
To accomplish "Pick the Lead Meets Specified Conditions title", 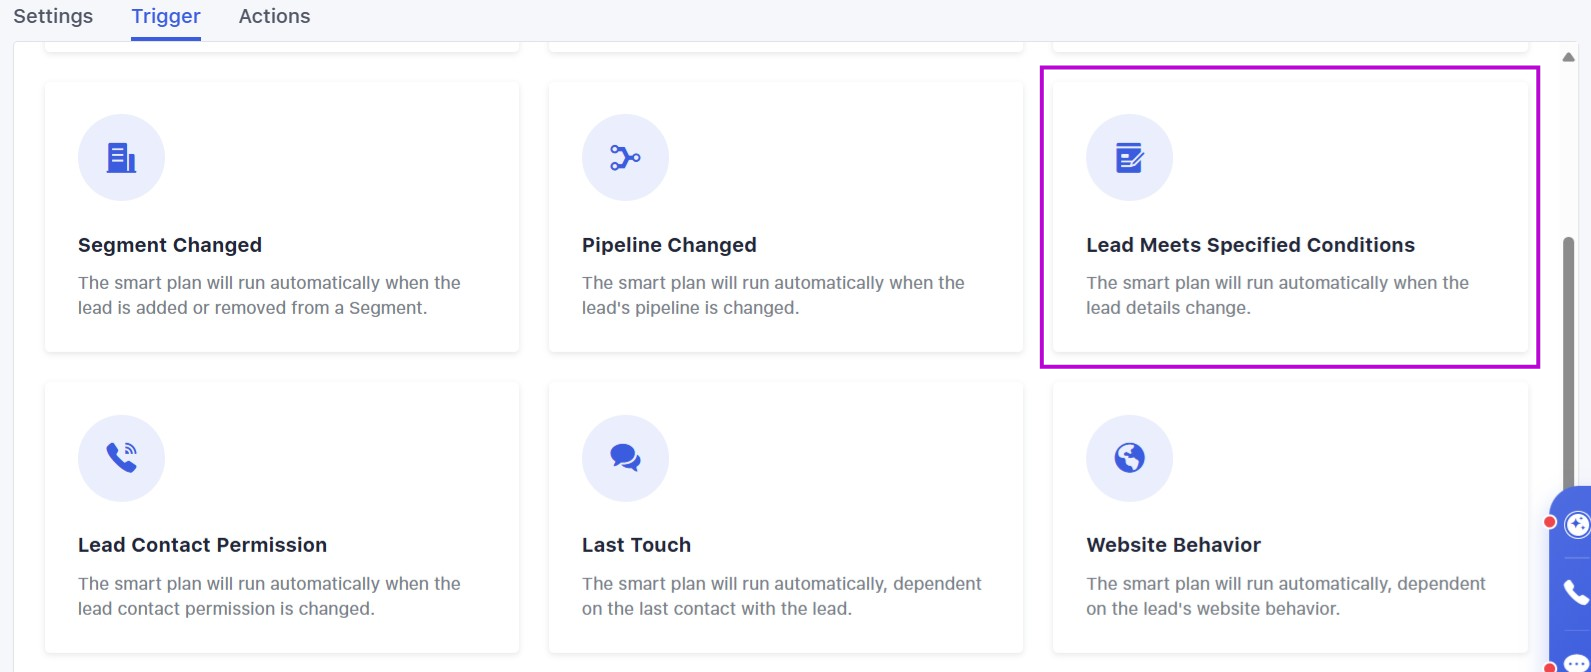I will [1250, 245].
